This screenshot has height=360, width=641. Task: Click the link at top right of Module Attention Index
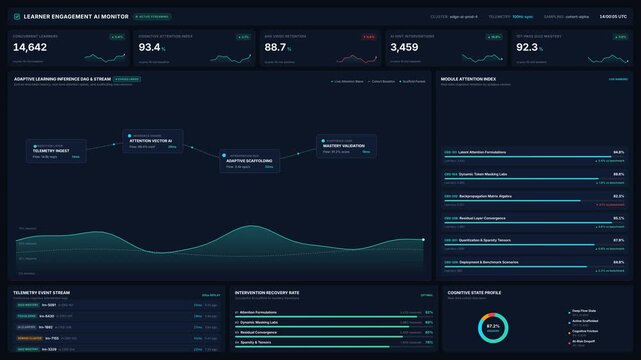[x=619, y=79]
